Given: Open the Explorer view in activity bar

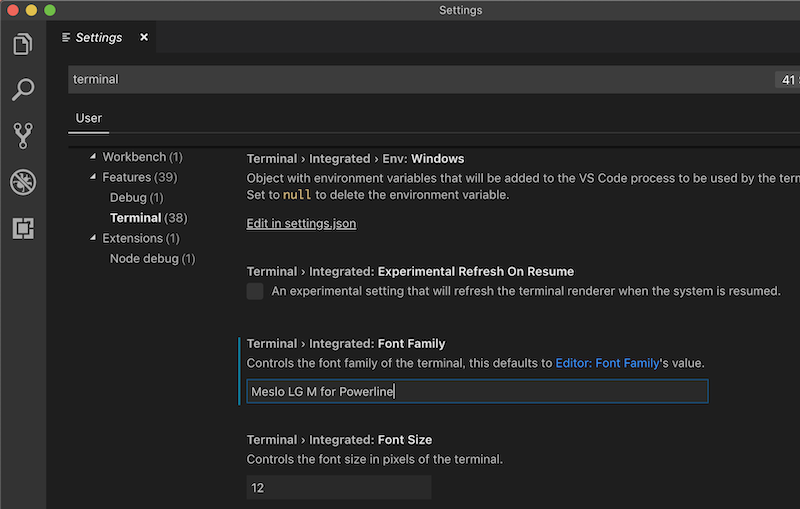Looking at the screenshot, I should click(x=22, y=45).
